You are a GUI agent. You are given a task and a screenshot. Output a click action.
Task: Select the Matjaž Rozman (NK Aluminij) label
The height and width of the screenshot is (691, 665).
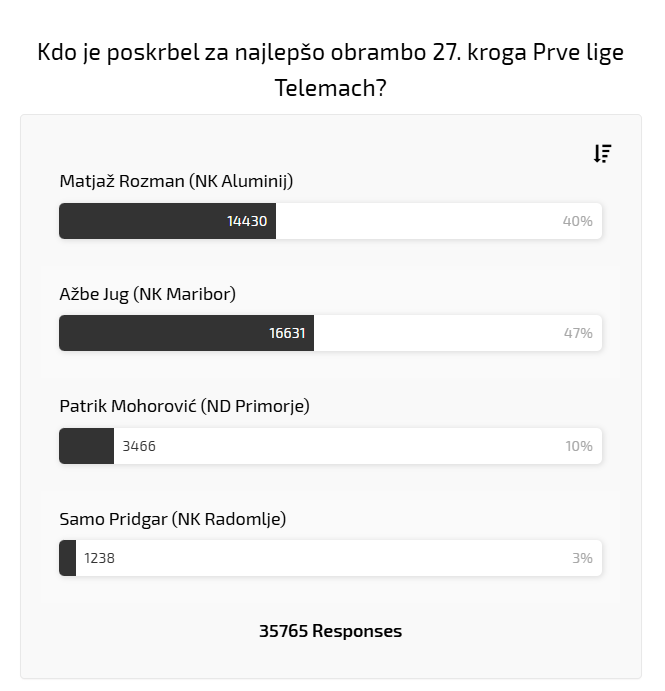pos(176,181)
